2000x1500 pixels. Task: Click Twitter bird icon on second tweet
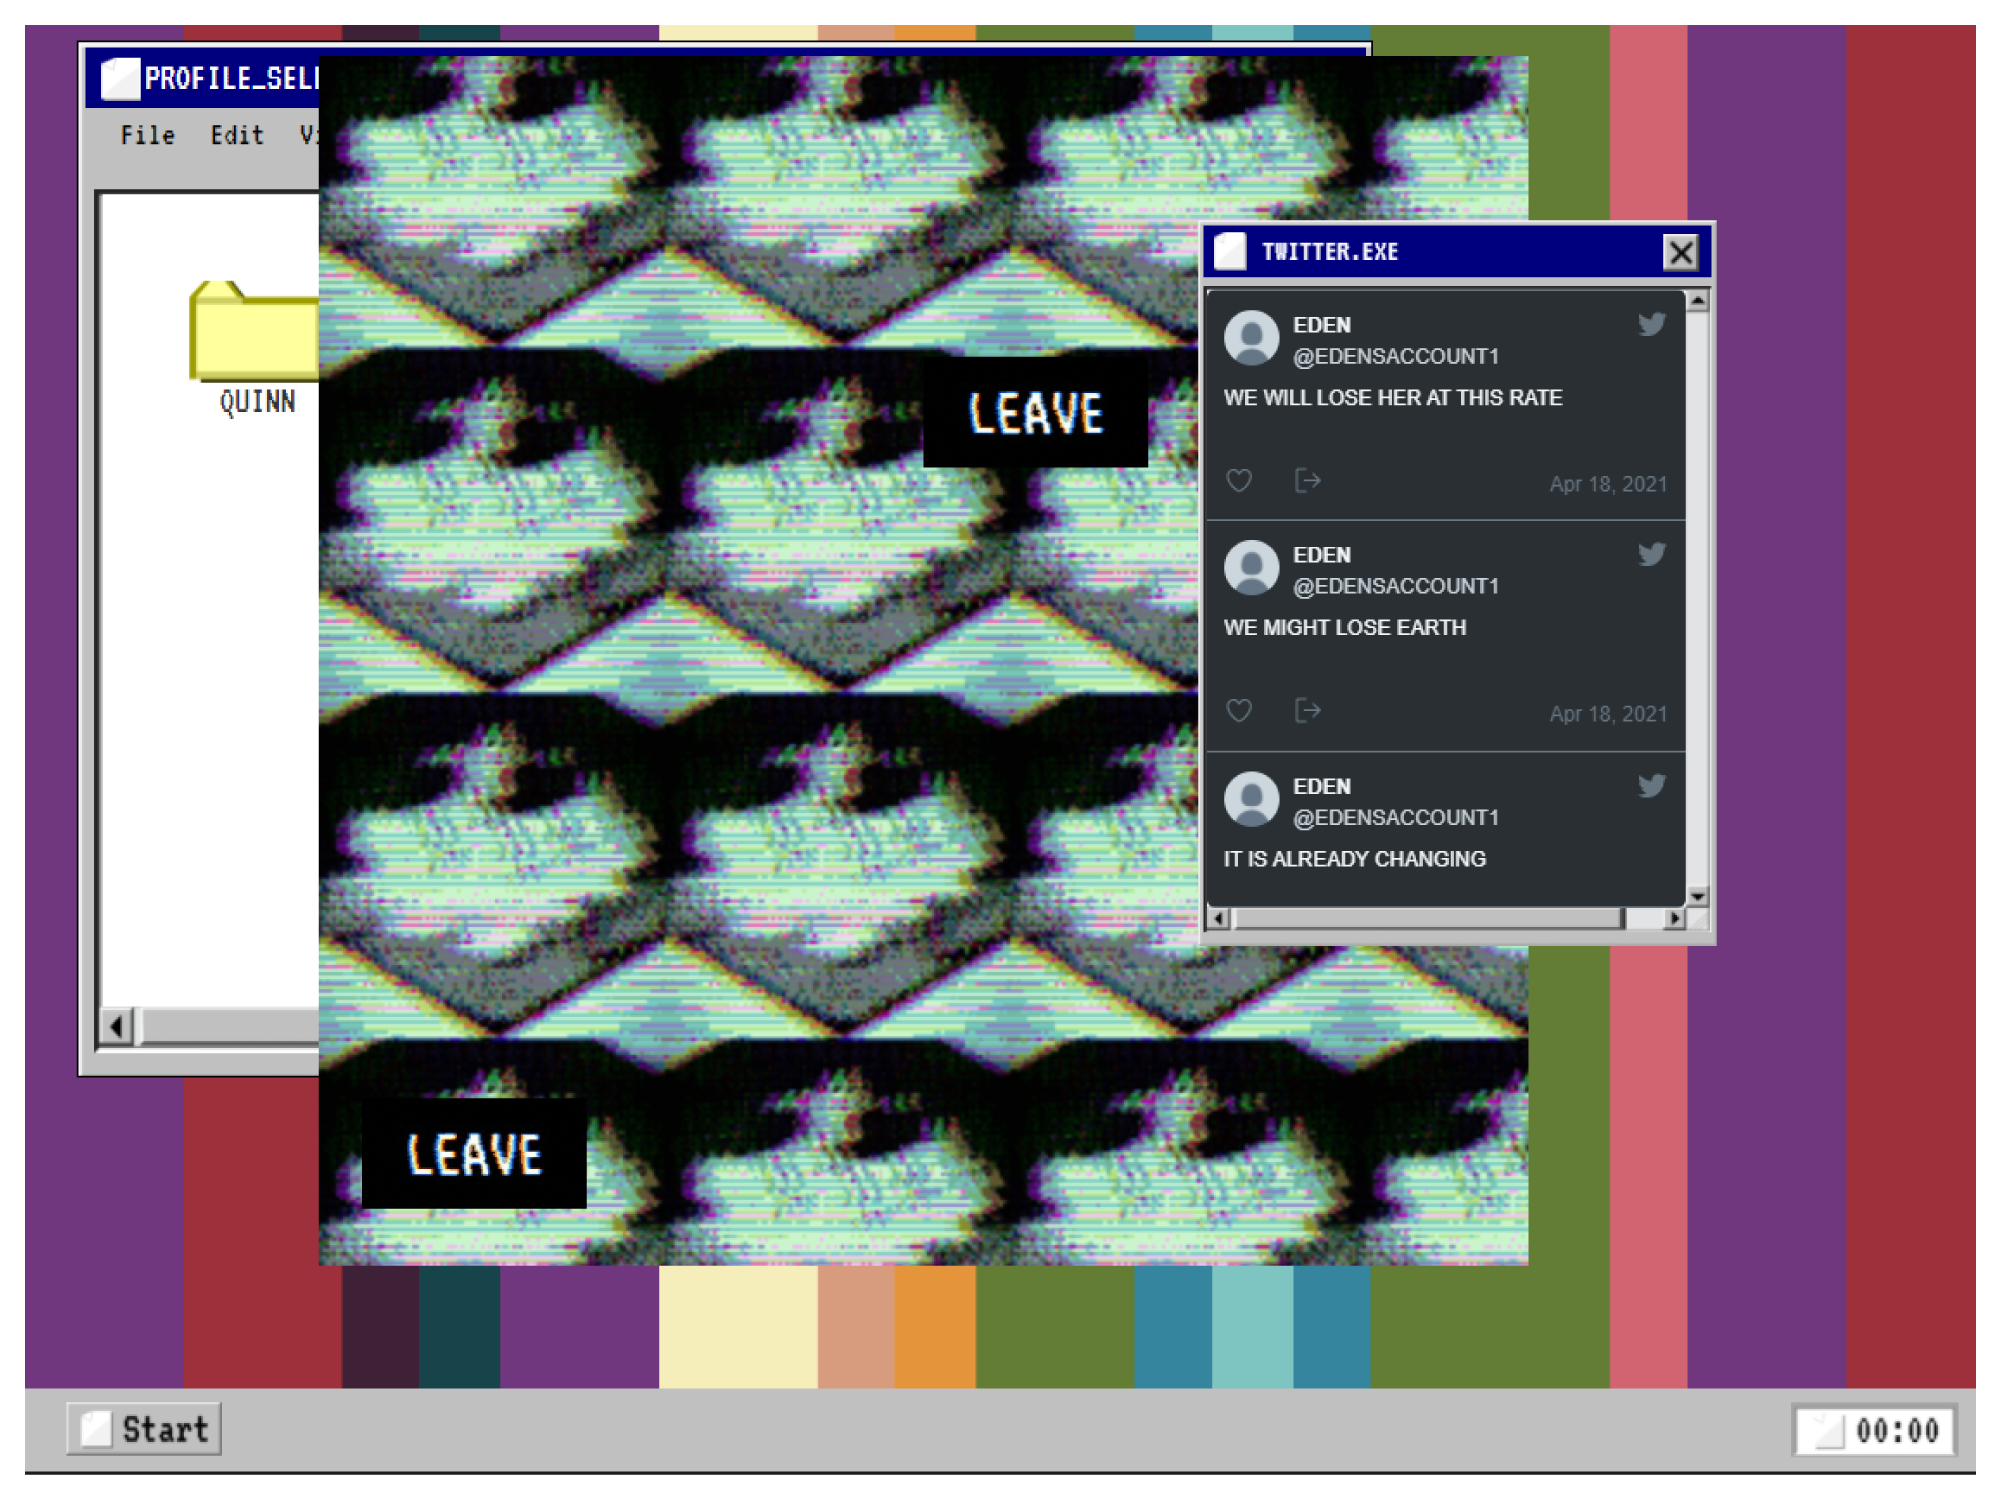(x=1651, y=554)
